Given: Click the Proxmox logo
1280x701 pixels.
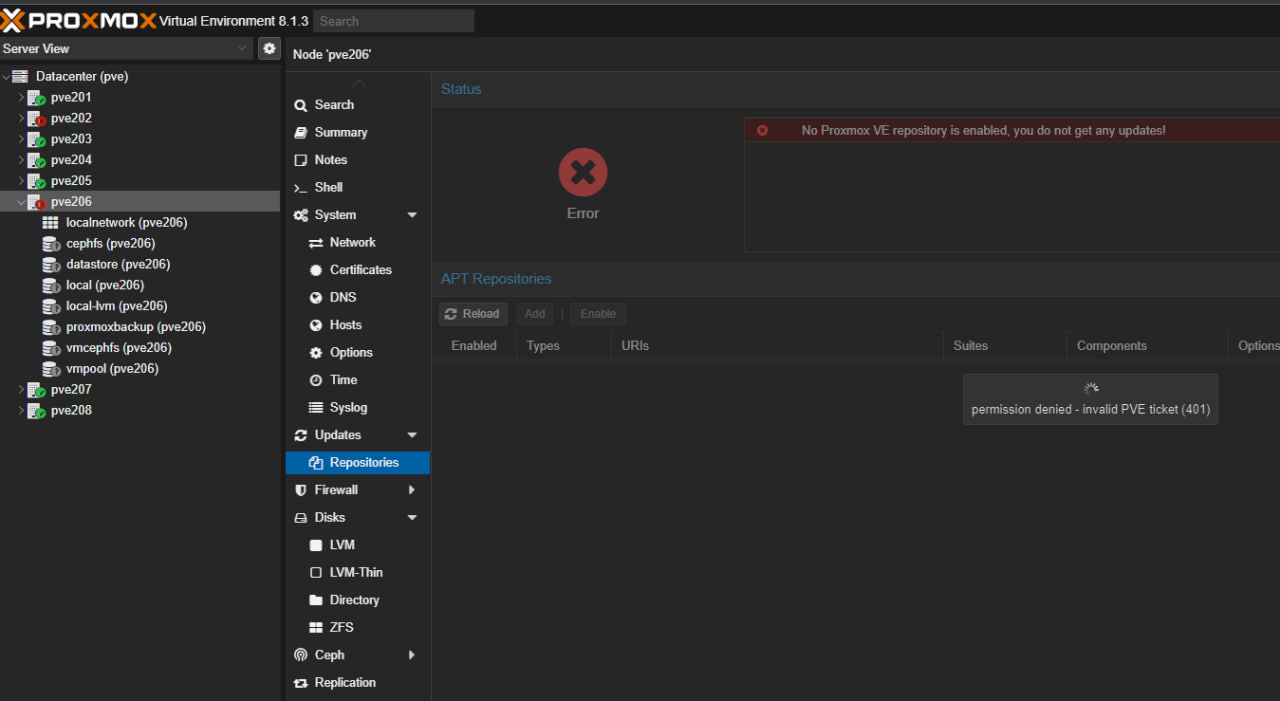Looking at the screenshot, I should 78,20.
